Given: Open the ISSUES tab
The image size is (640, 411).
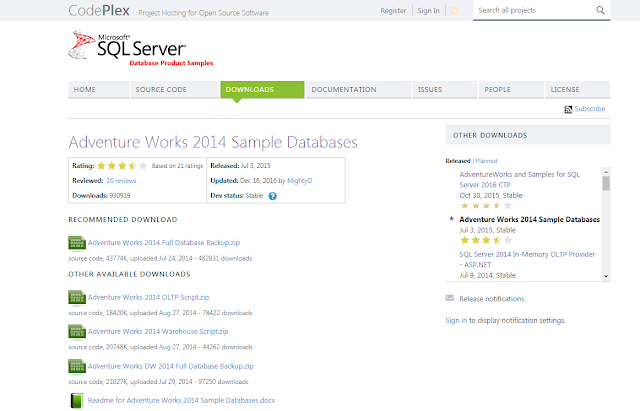Looking at the screenshot, I should point(444,89).
